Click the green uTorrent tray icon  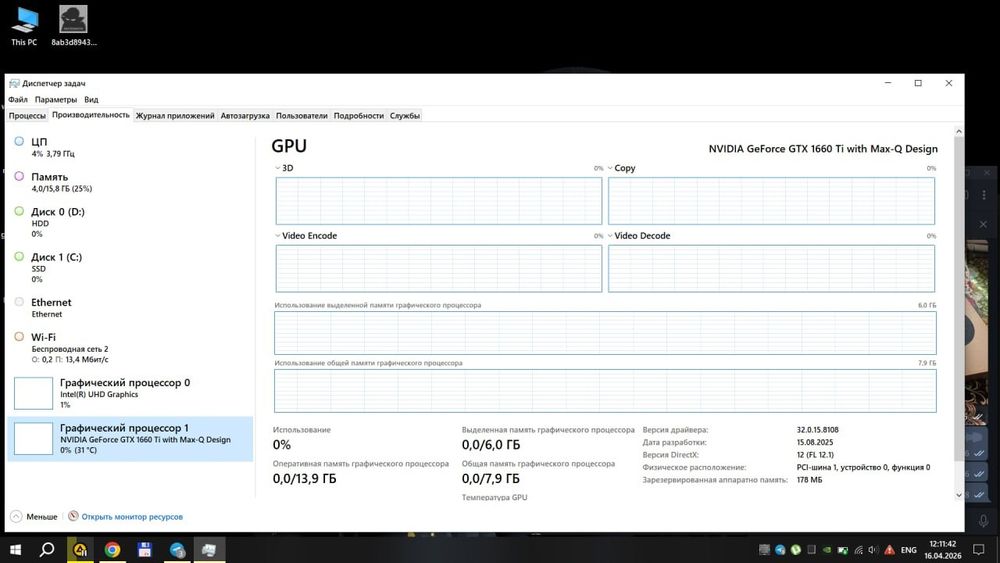(x=795, y=550)
